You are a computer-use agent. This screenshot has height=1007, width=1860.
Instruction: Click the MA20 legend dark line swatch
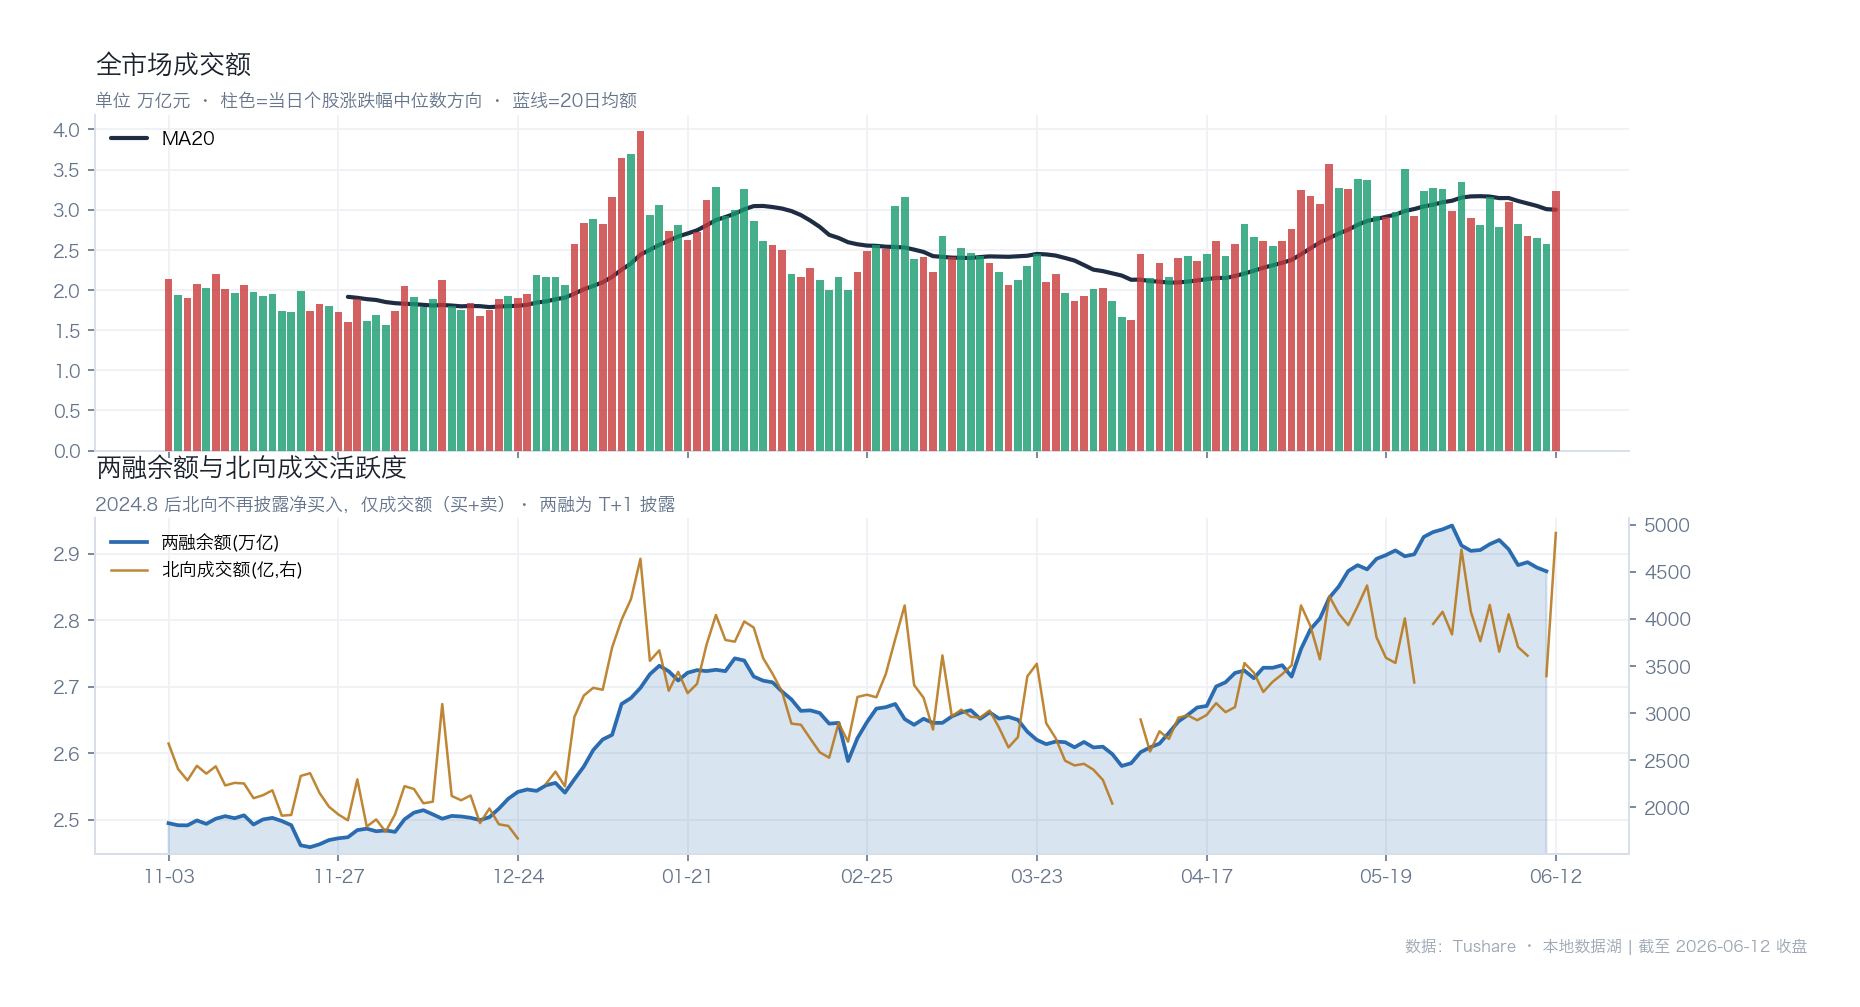pos(129,138)
